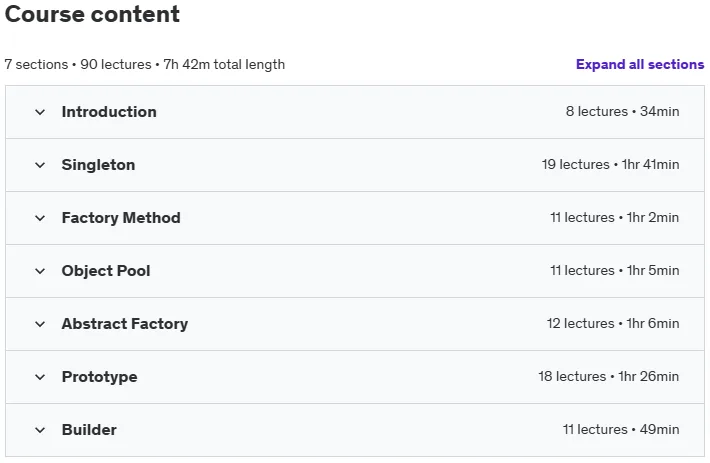Click Expand all sections link
This screenshot has height=463, width=710.
[x=640, y=64]
